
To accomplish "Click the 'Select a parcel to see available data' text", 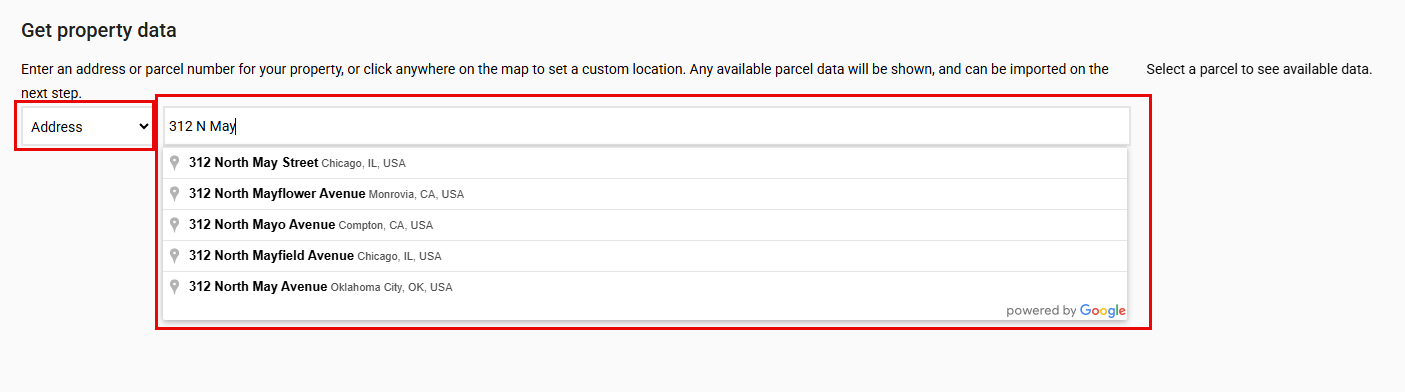I will (1259, 70).
